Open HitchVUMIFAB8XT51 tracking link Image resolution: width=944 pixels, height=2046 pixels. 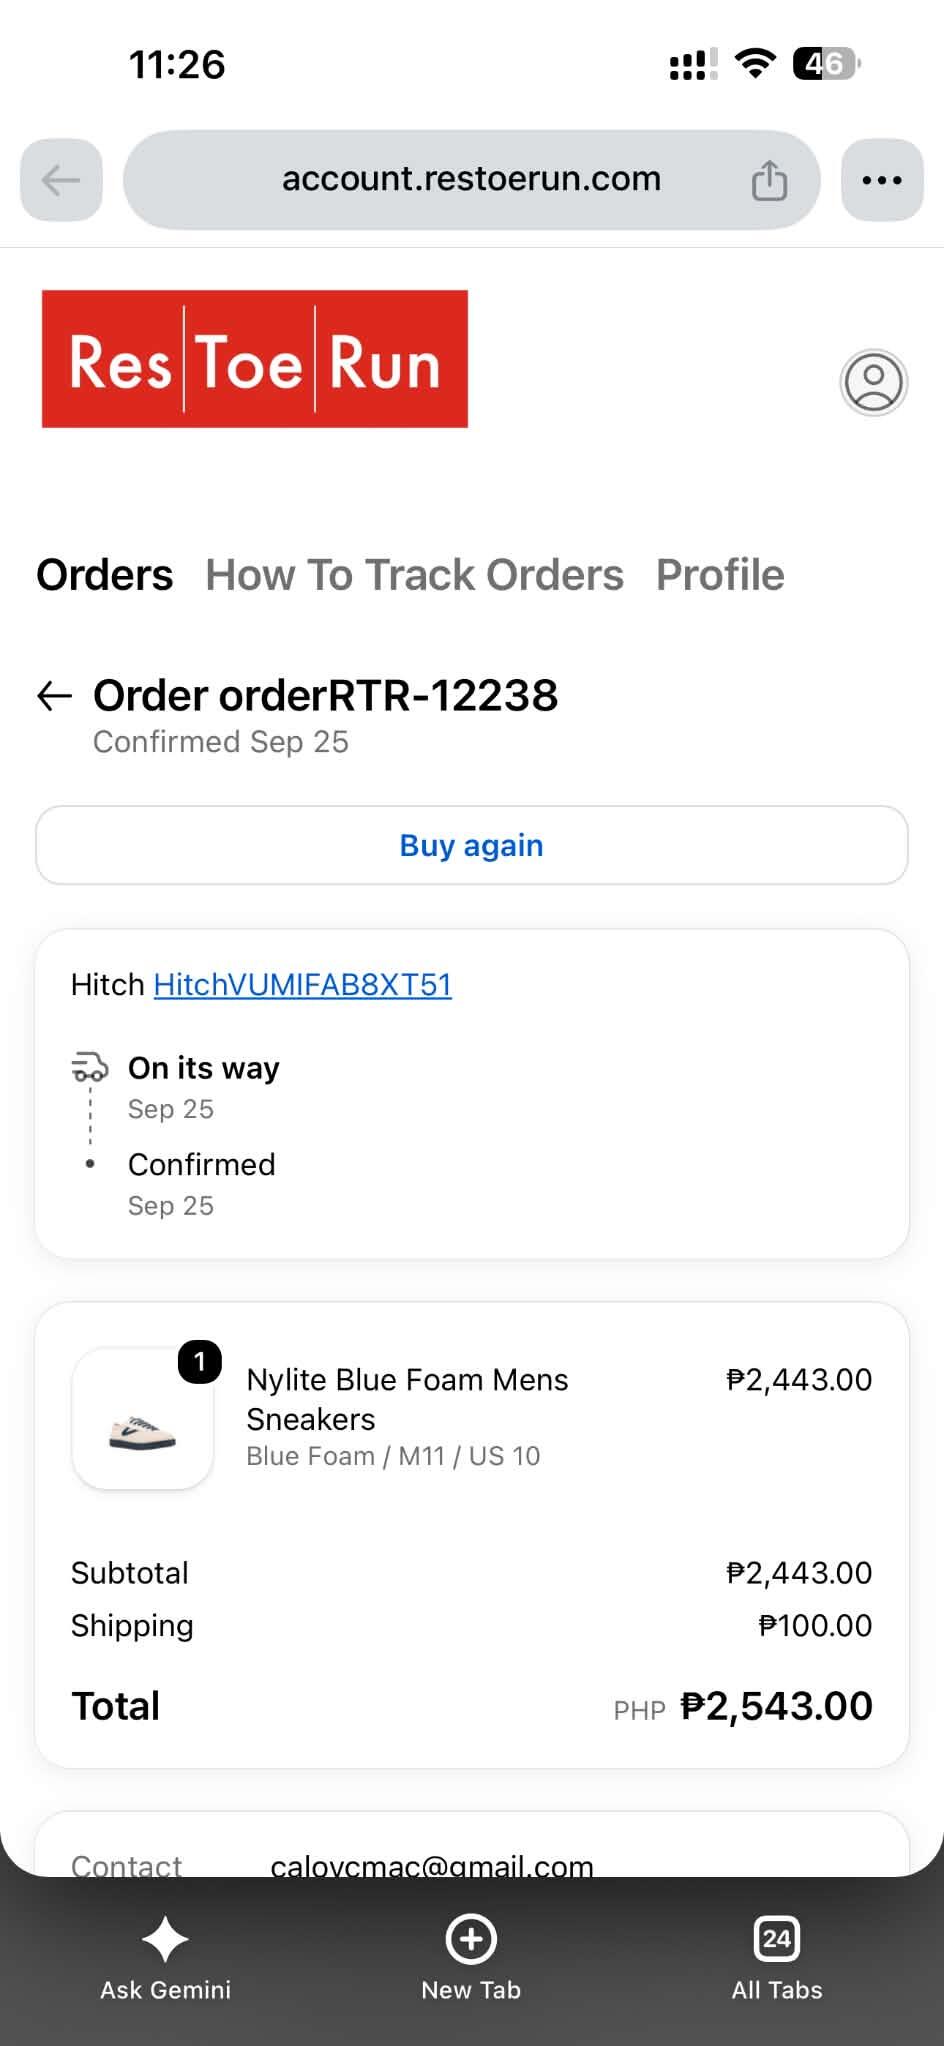302,985
